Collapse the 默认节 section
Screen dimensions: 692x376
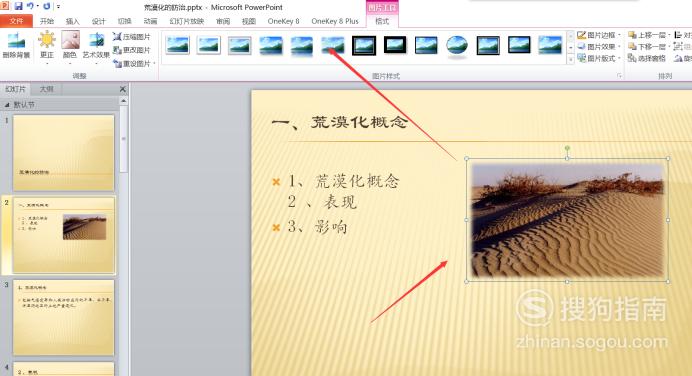coord(7,105)
